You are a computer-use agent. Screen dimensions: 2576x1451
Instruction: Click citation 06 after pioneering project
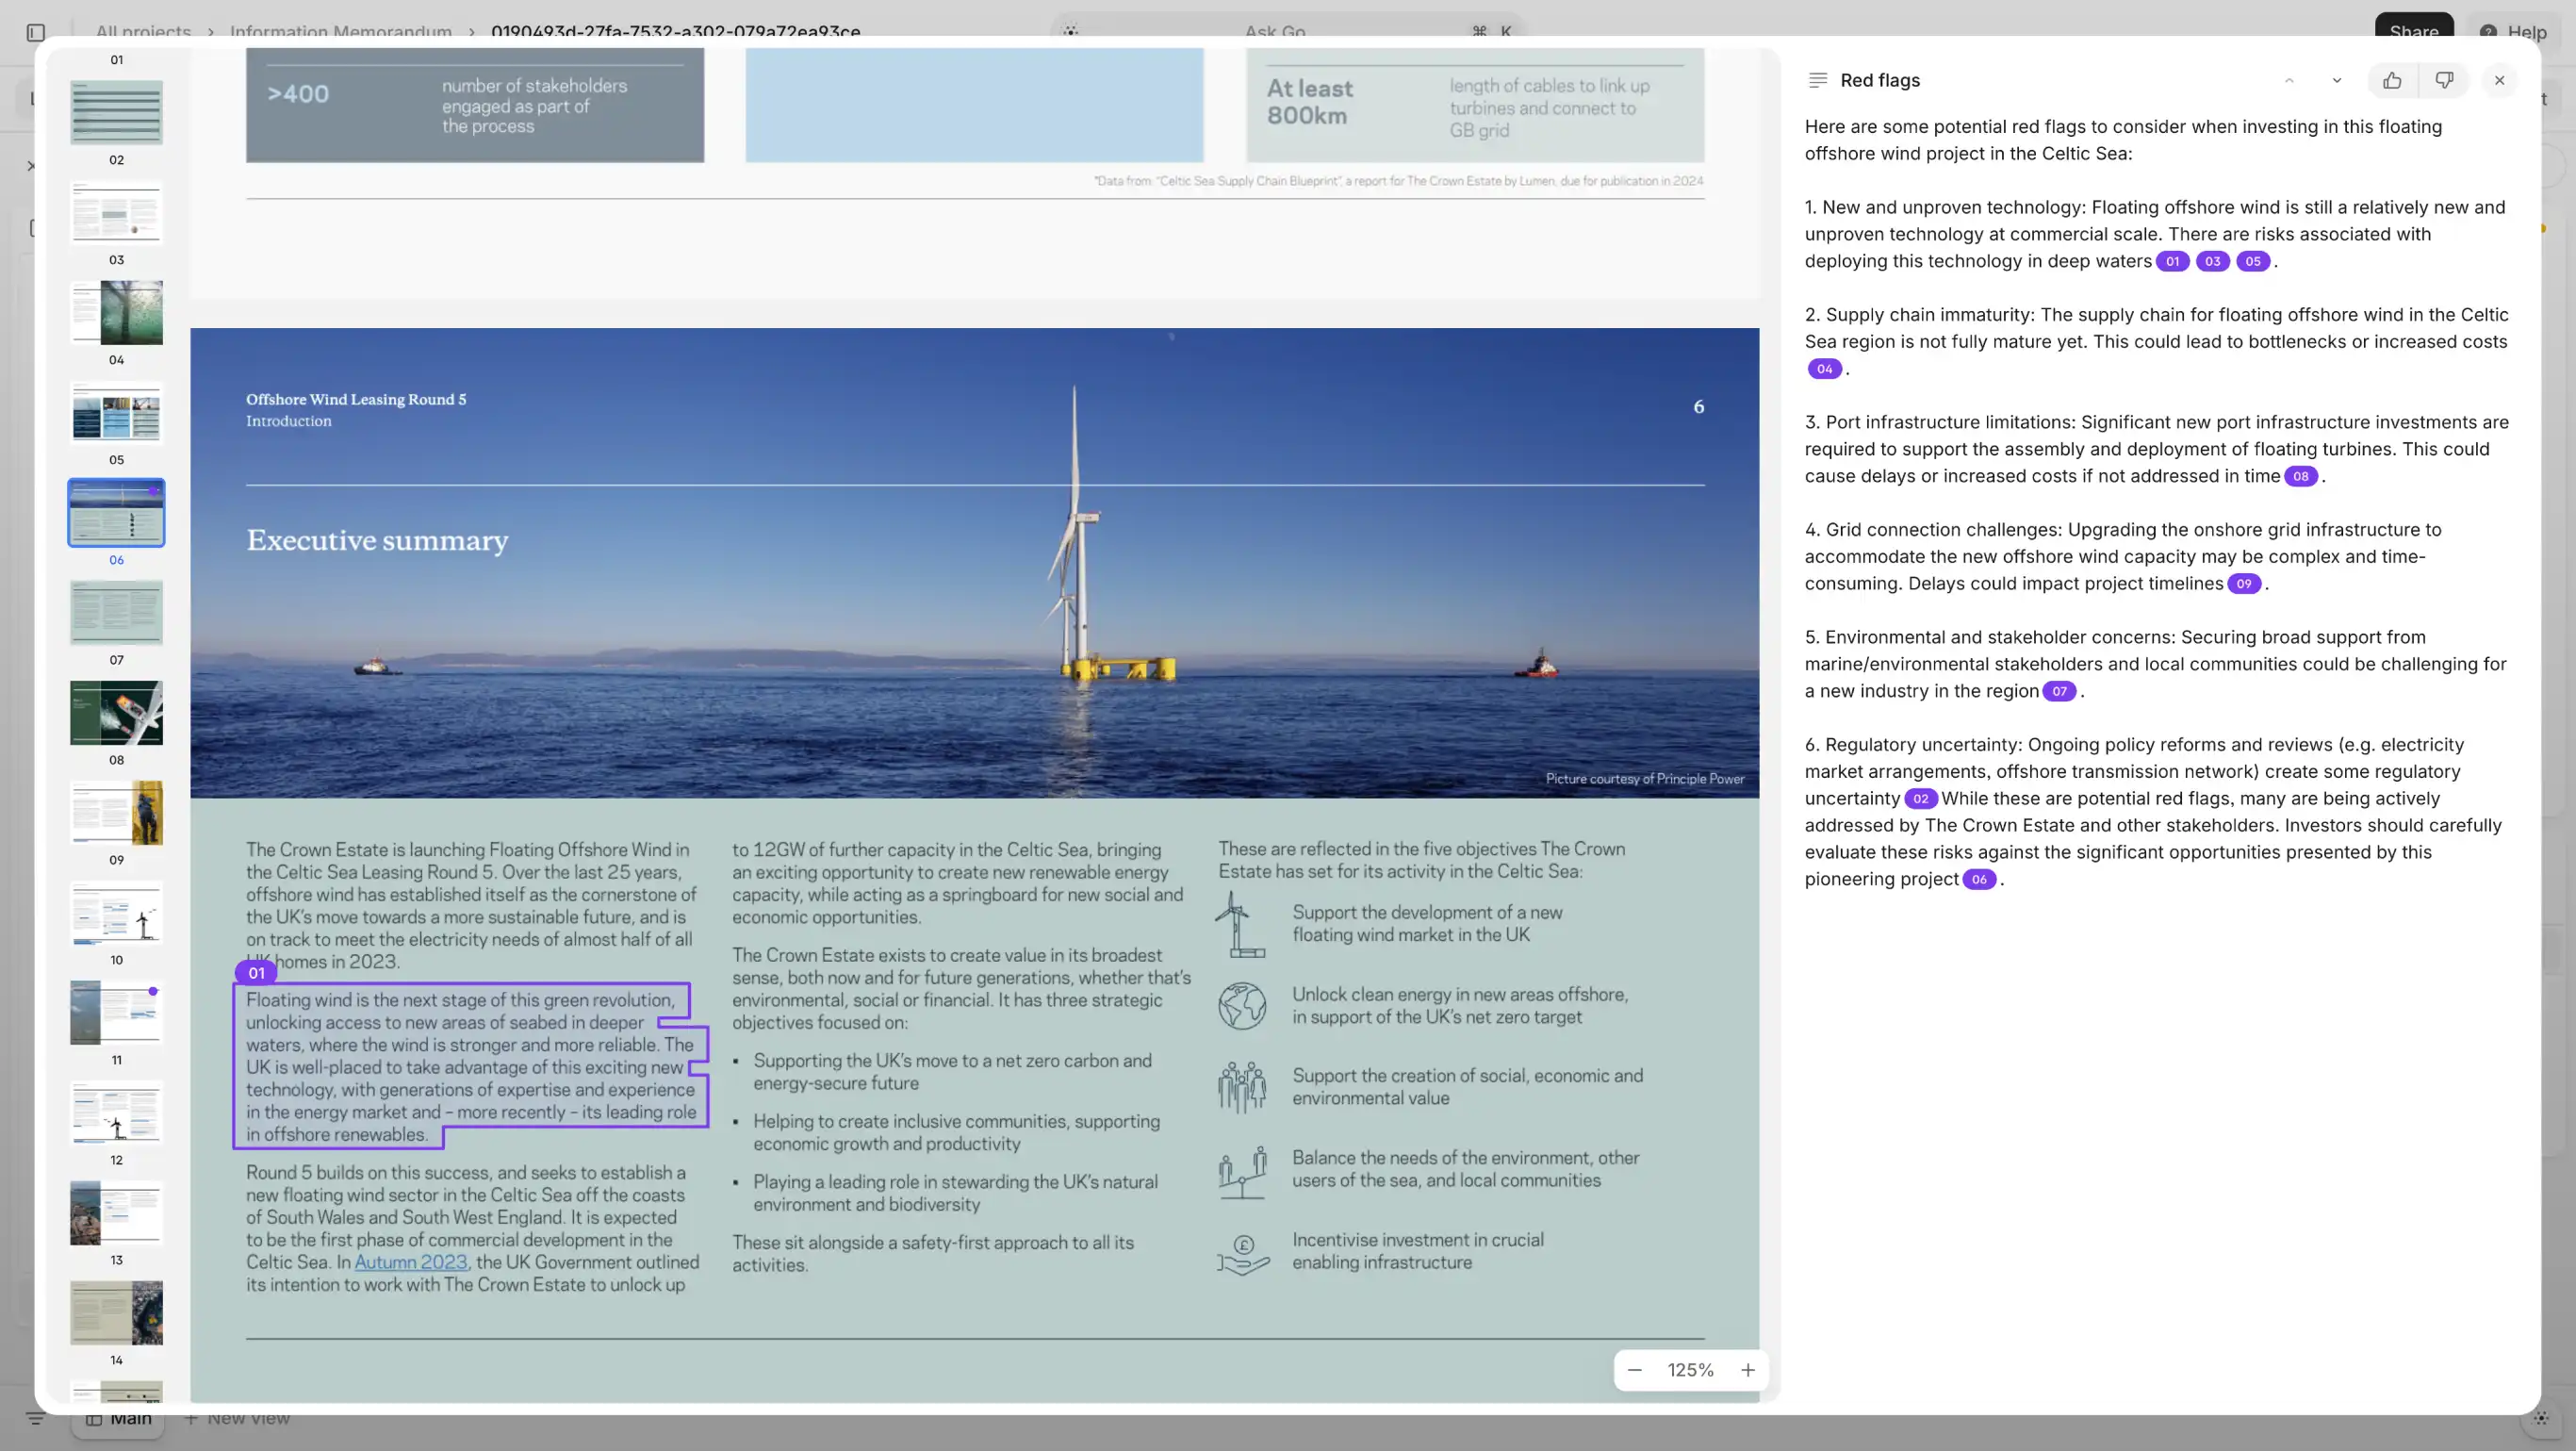(1978, 879)
